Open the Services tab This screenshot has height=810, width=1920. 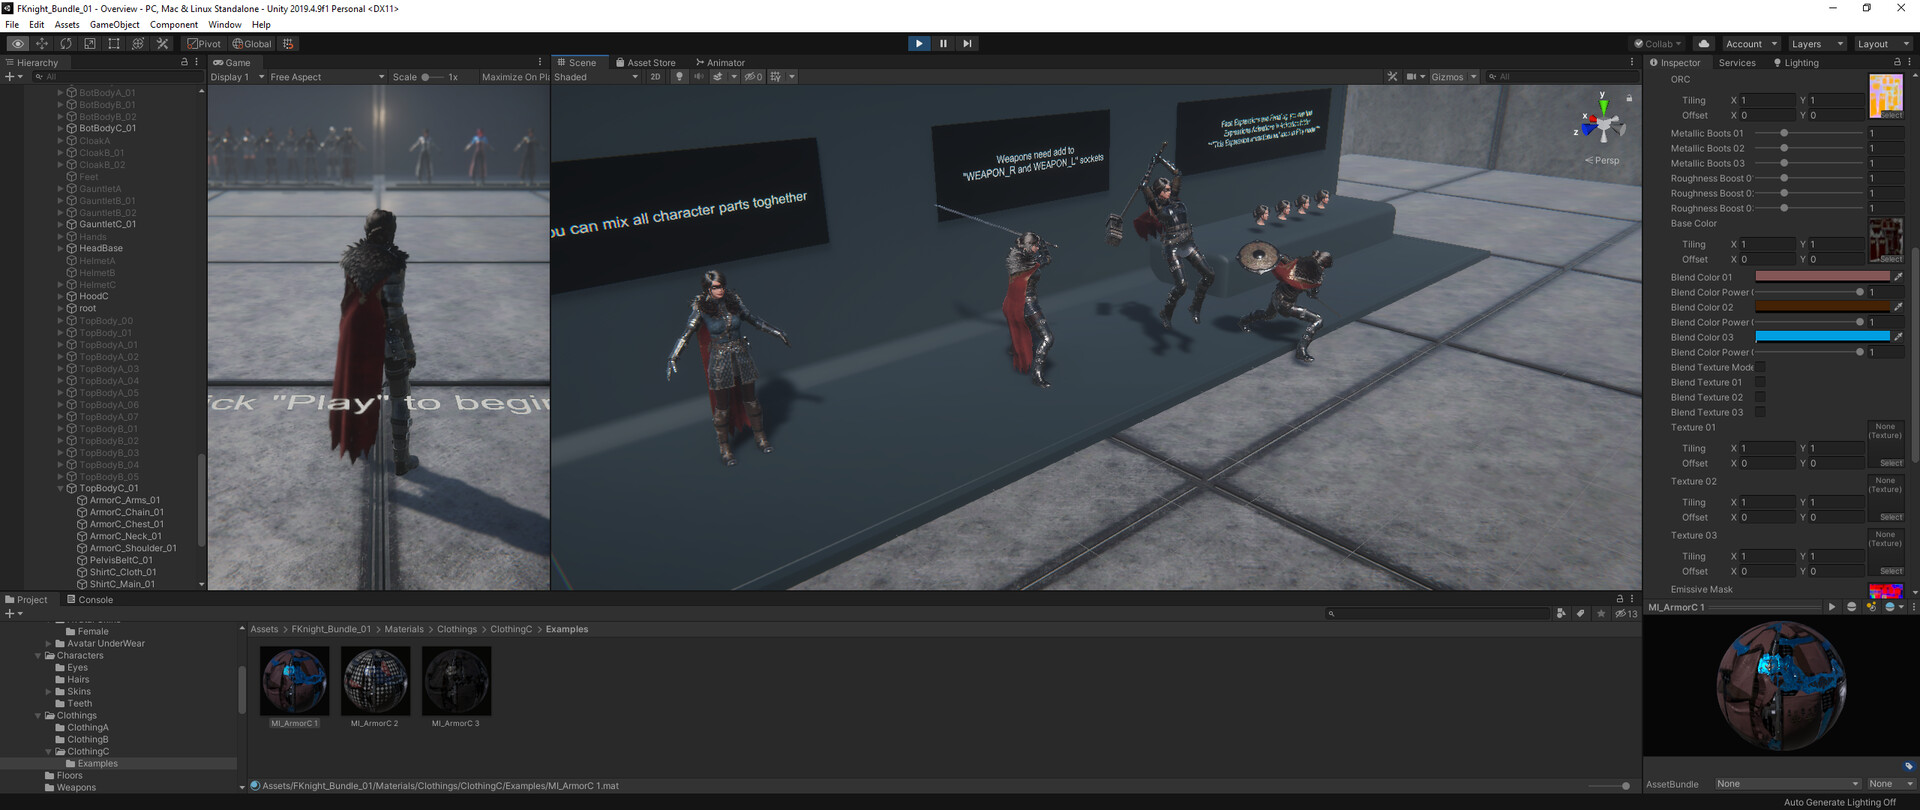click(1737, 62)
